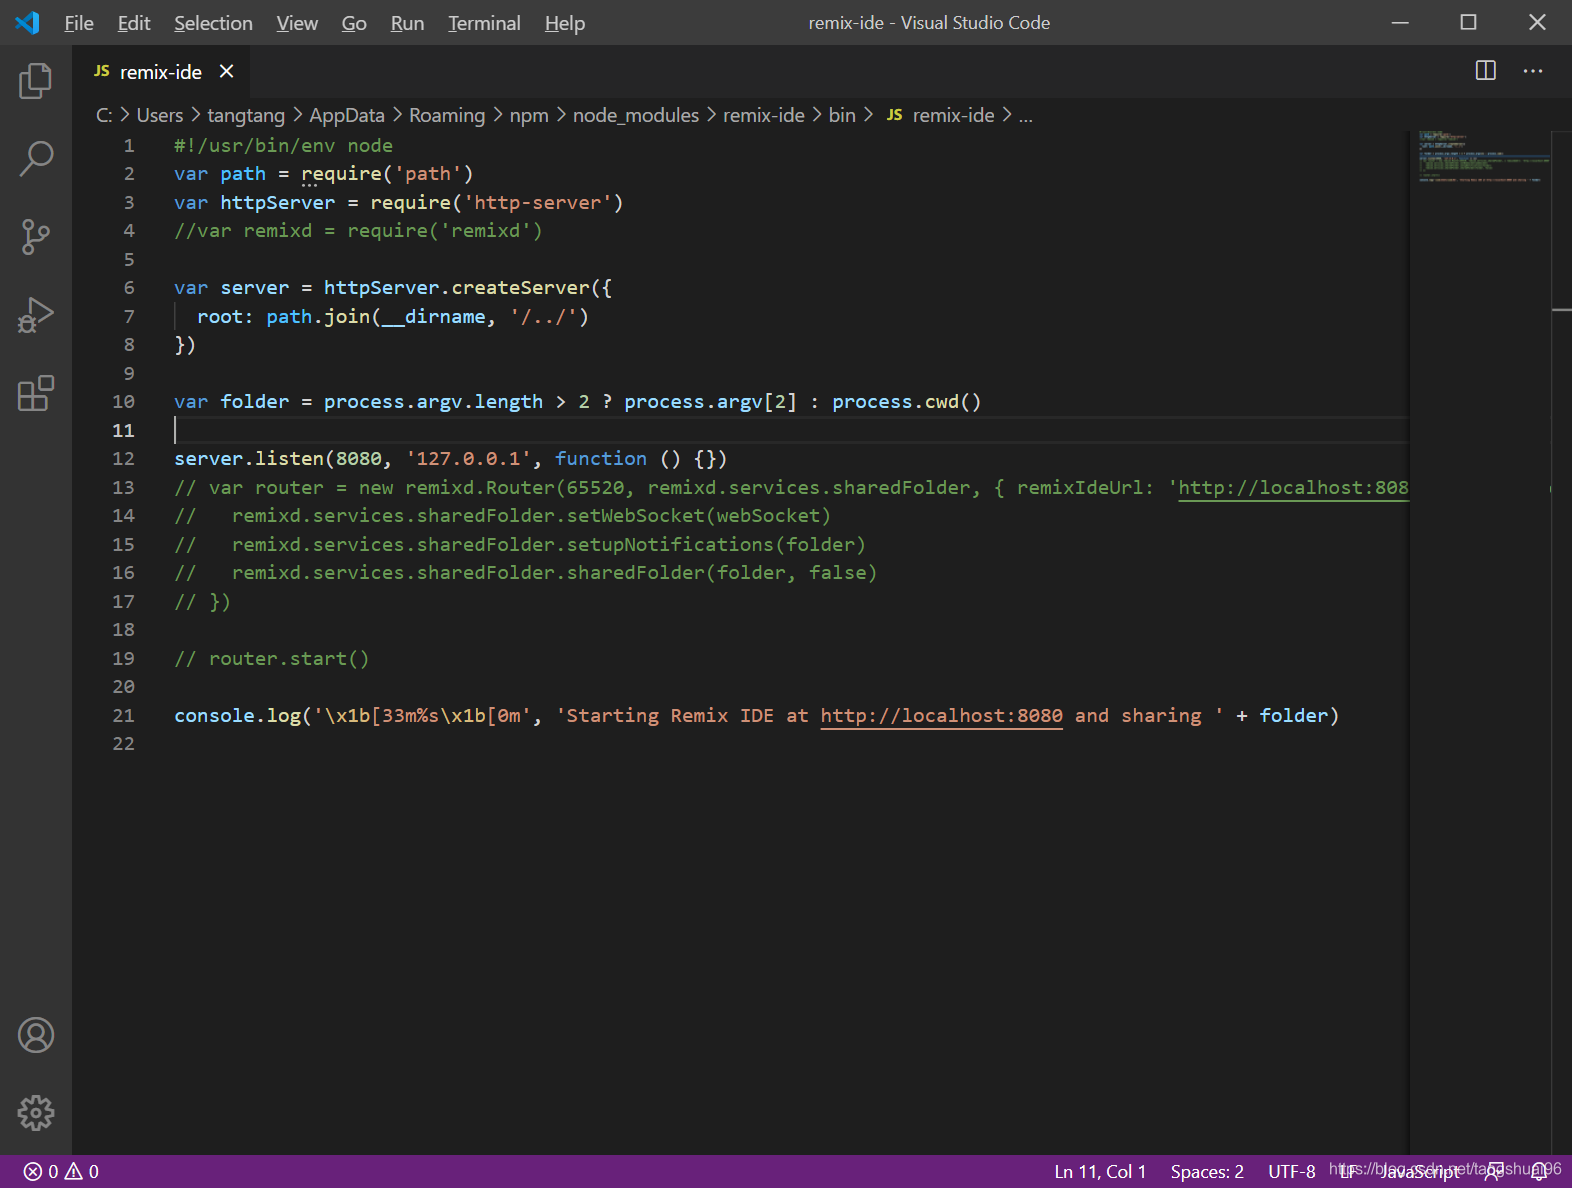Expand the bin breadcrumb

(842, 115)
